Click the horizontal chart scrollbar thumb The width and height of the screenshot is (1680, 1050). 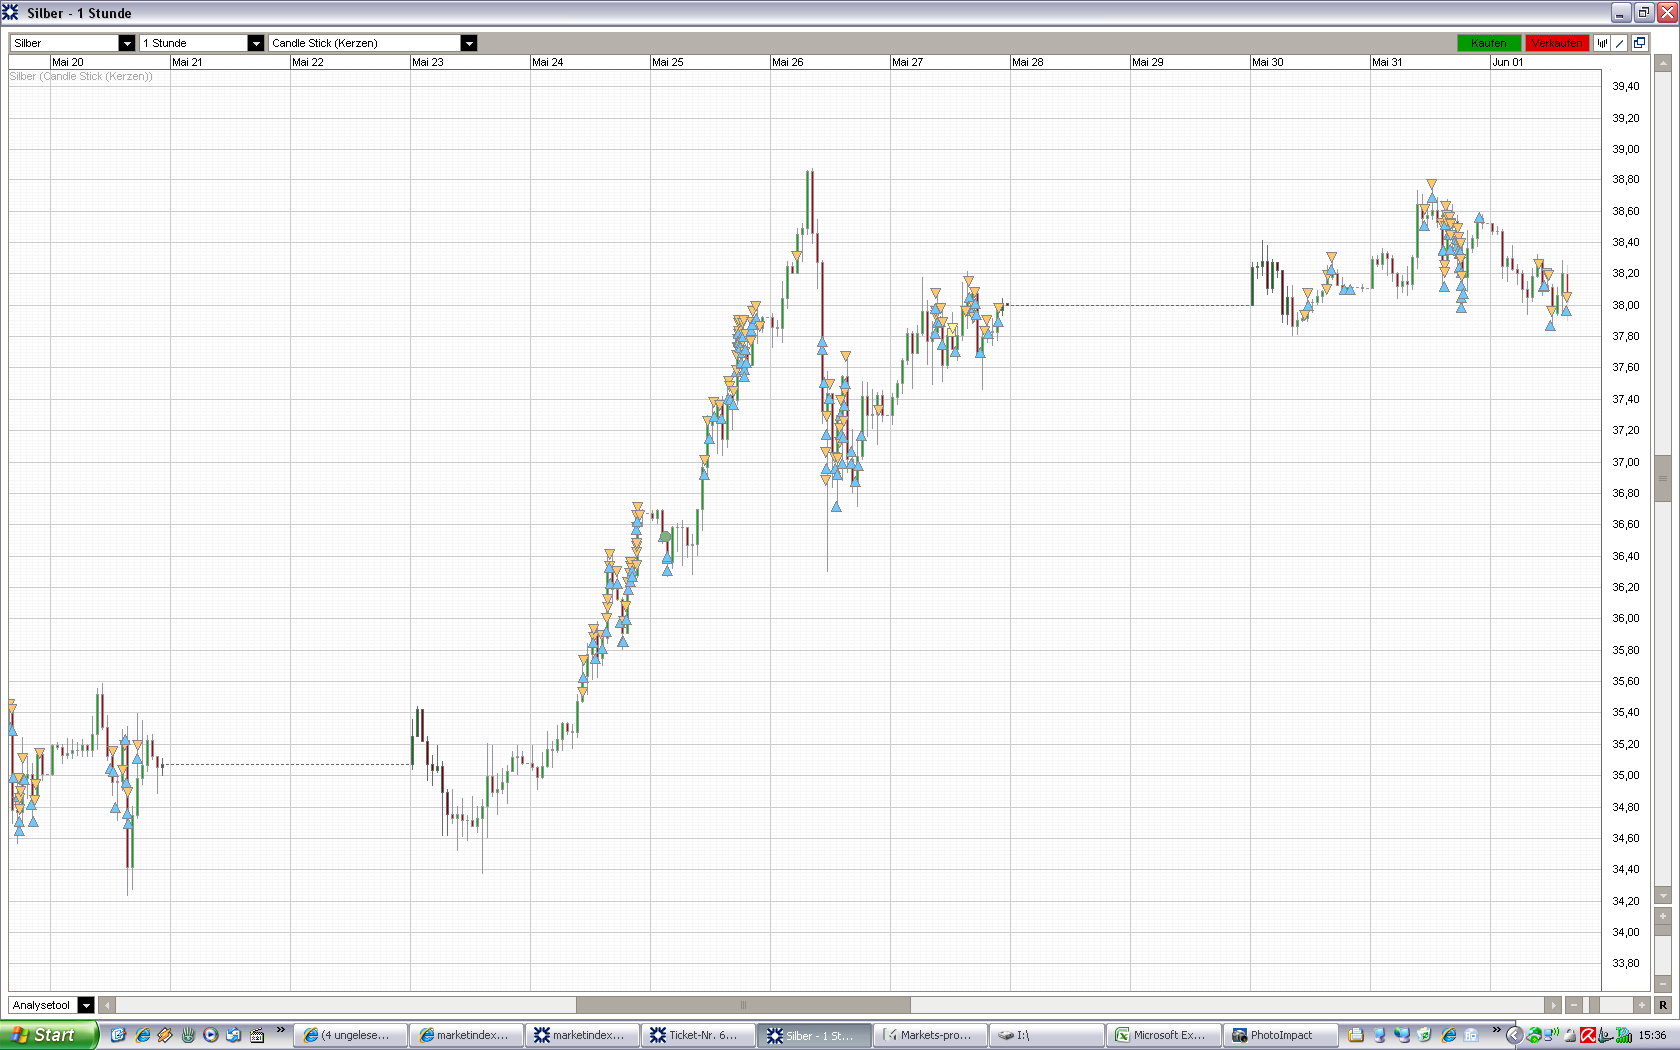[x=743, y=1005]
